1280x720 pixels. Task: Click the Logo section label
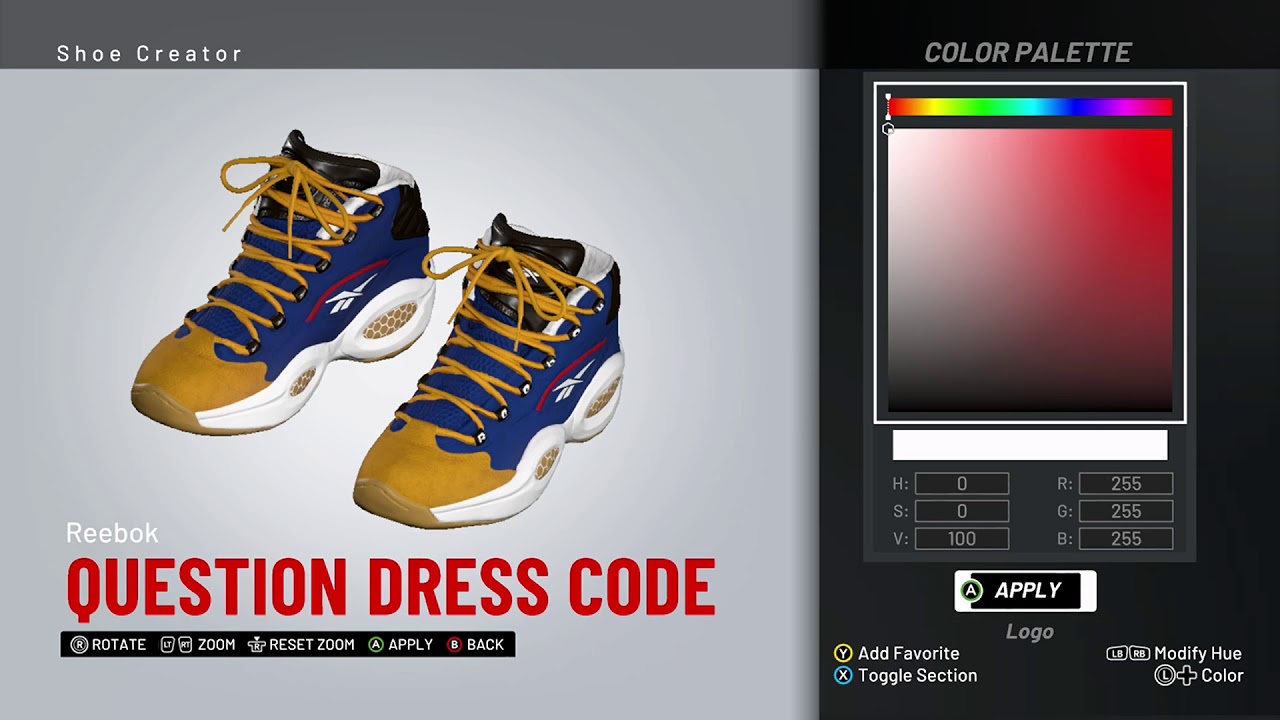click(x=1029, y=632)
